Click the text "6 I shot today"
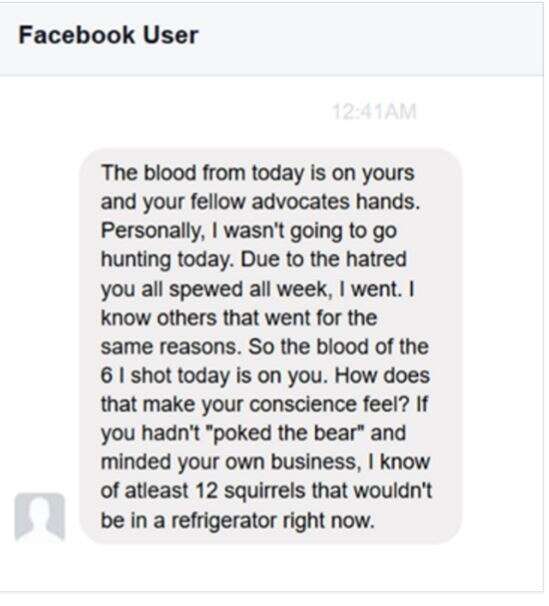The height and width of the screenshot is (606, 549). tap(165, 376)
